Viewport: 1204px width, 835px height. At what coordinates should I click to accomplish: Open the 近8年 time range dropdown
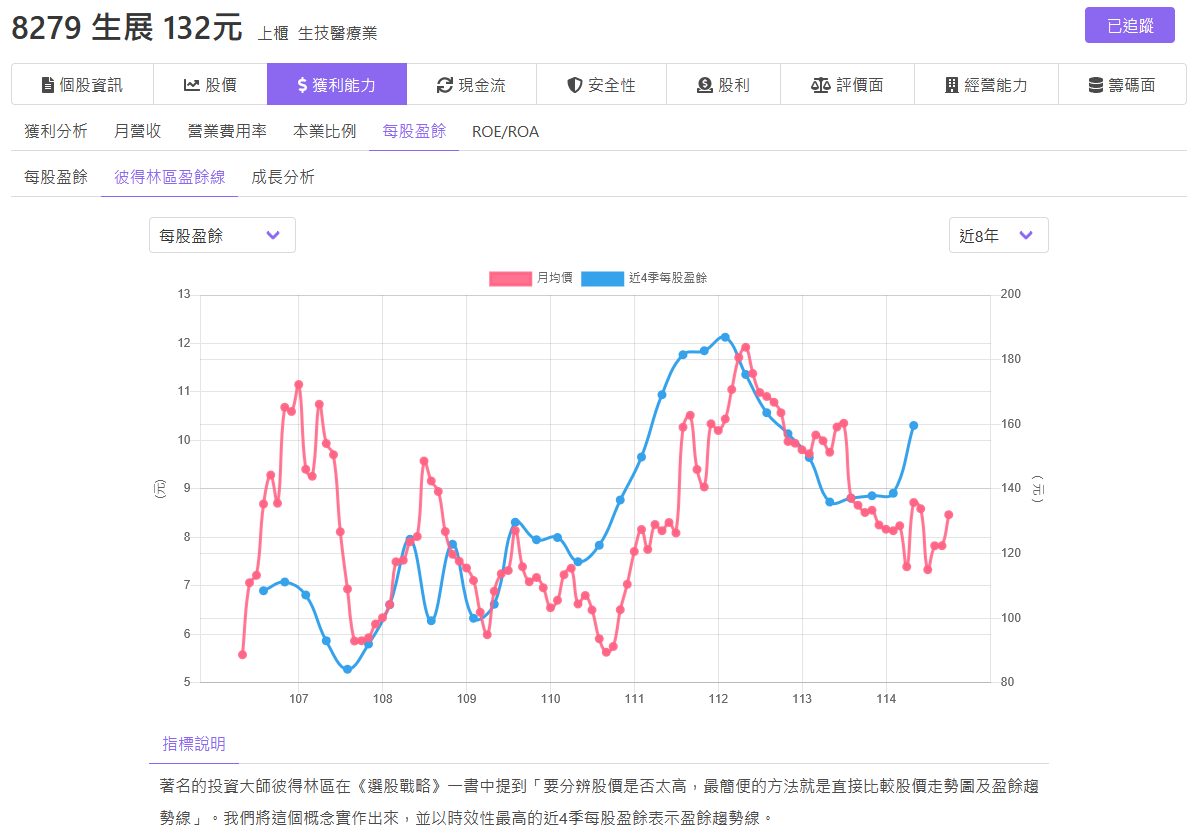click(998, 235)
